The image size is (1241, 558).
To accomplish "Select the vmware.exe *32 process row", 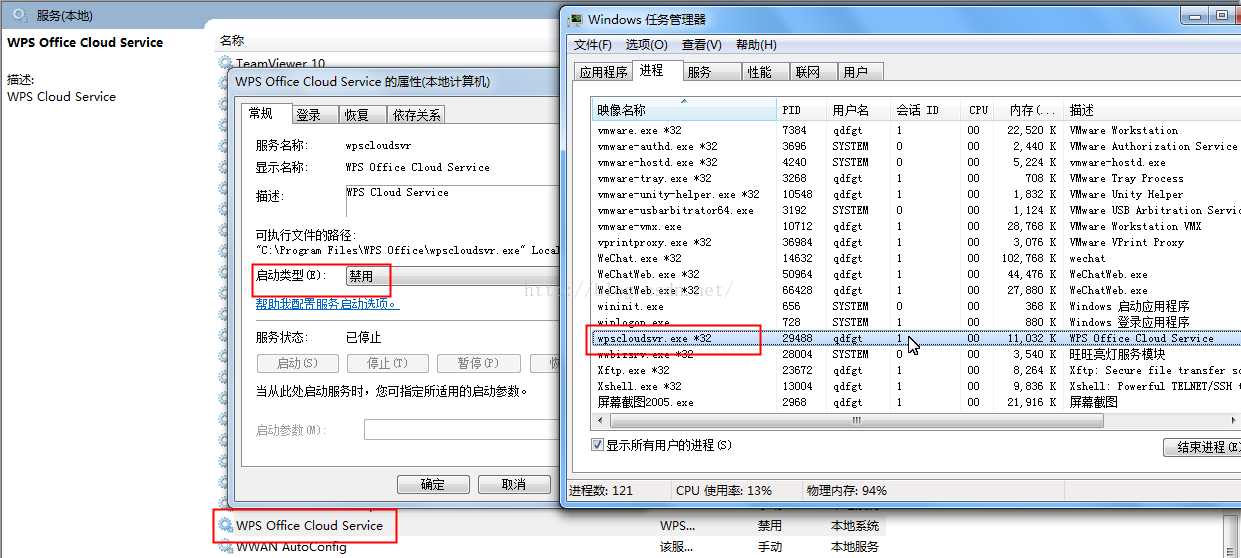I will [x=916, y=130].
